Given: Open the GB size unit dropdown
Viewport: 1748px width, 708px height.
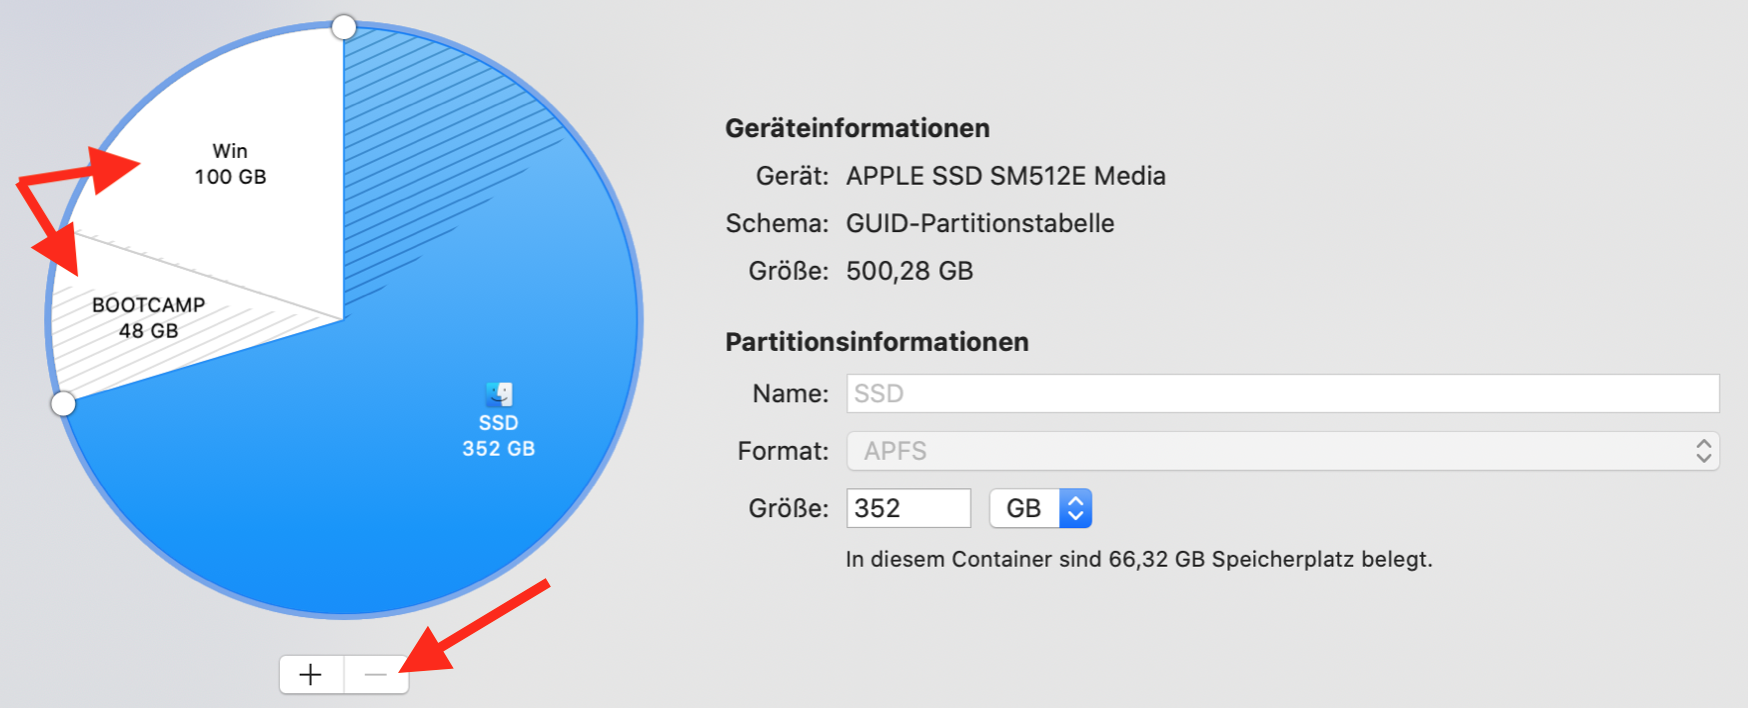Looking at the screenshot, I should point(1040,508).
